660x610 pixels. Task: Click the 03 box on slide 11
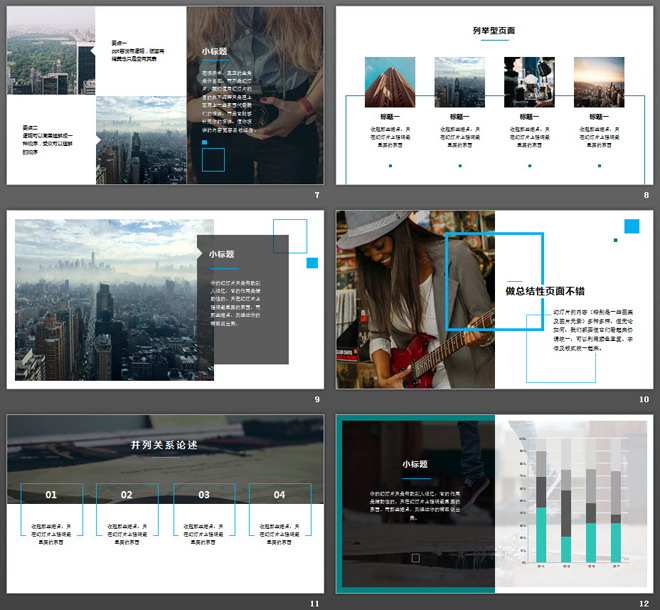[x=204, y=509]
